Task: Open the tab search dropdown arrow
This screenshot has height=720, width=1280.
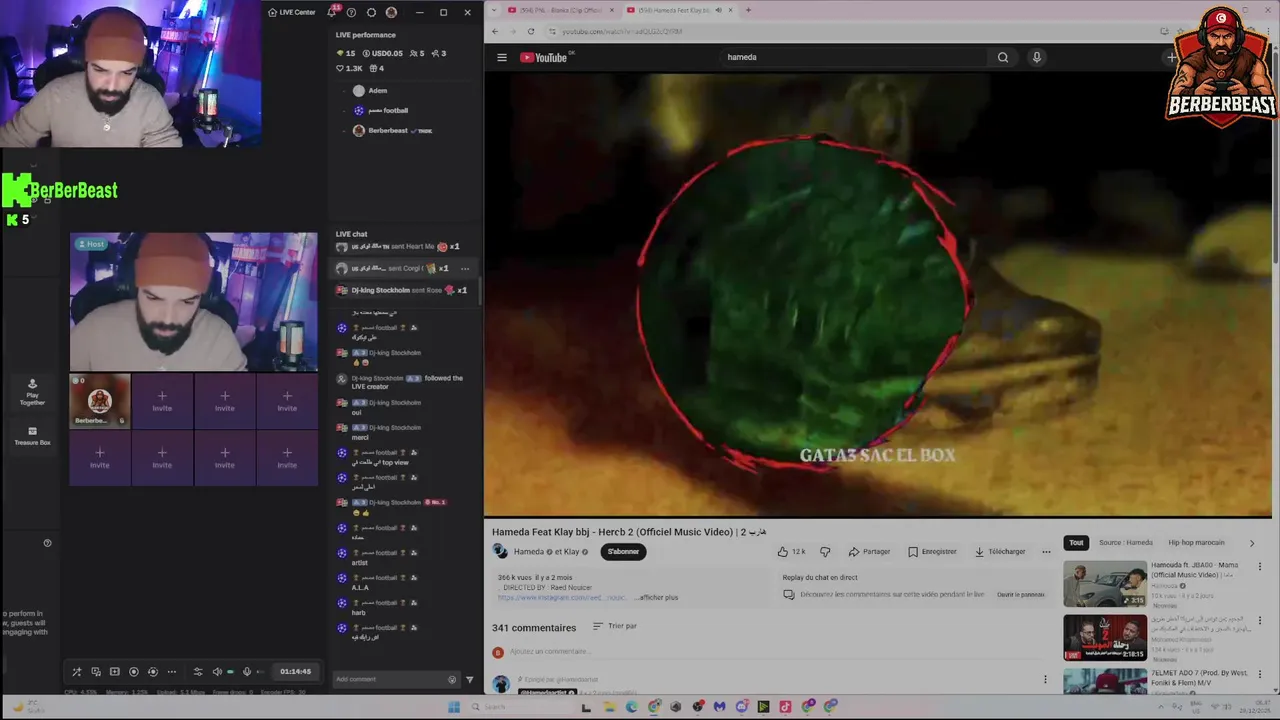Action: coord(494,10)
